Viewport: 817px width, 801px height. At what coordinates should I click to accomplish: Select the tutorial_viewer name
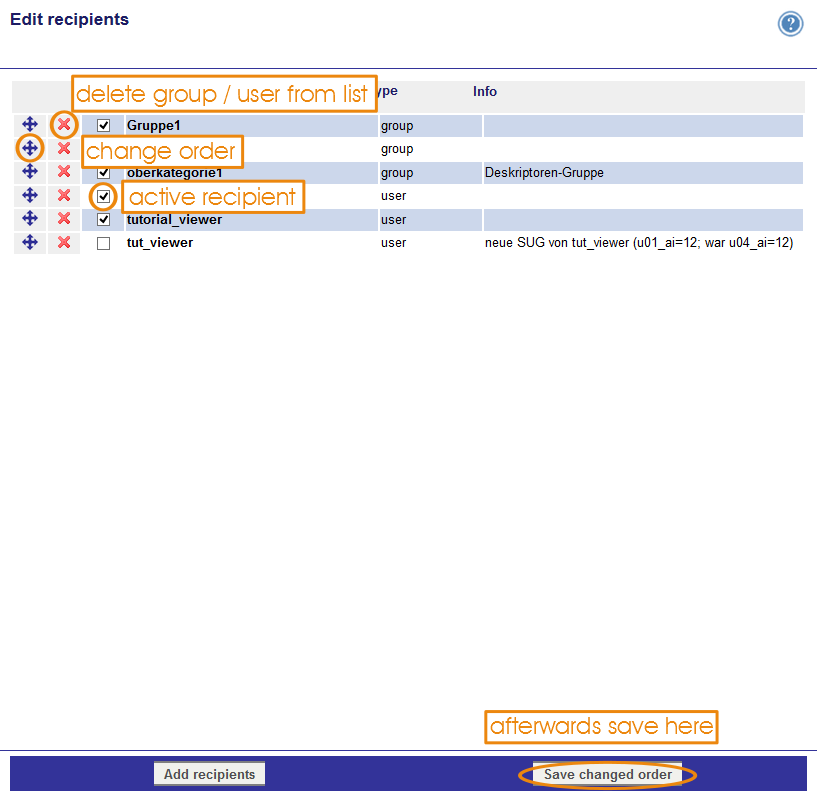tap(174, 220)
